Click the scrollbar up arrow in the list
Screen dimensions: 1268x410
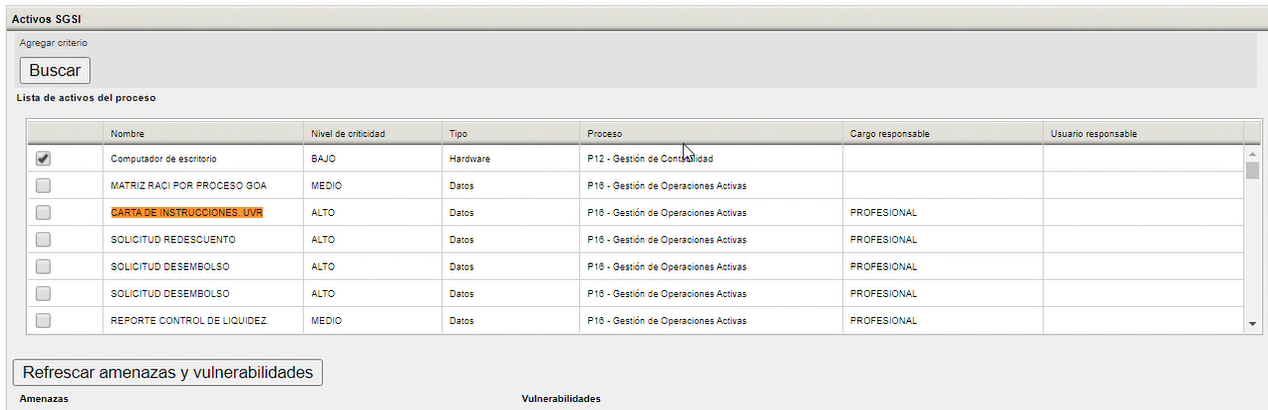coord(1253,155)
